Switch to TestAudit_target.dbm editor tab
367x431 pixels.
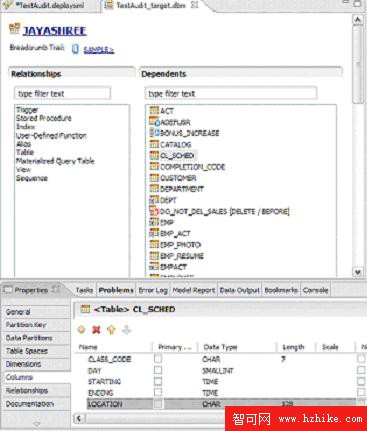(151, 6)
